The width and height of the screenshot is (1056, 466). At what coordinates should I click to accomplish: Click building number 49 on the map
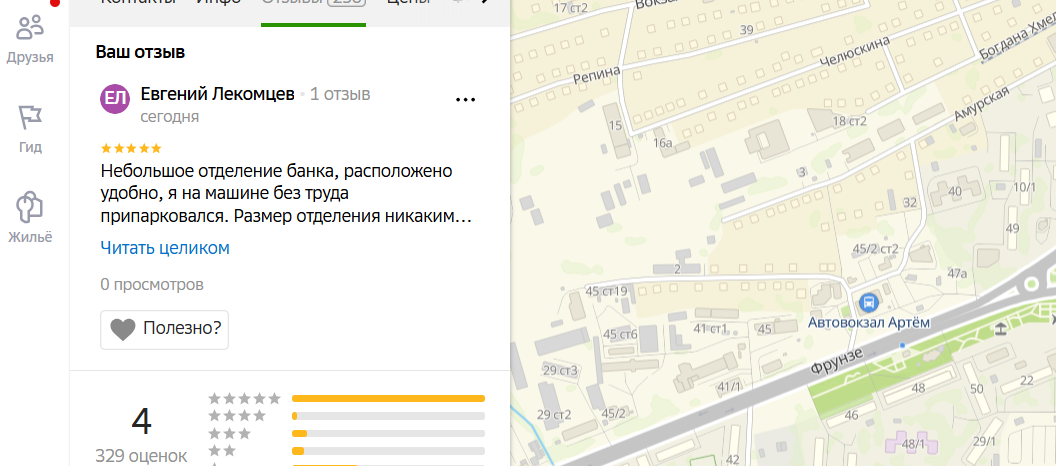coord(1013,228)
